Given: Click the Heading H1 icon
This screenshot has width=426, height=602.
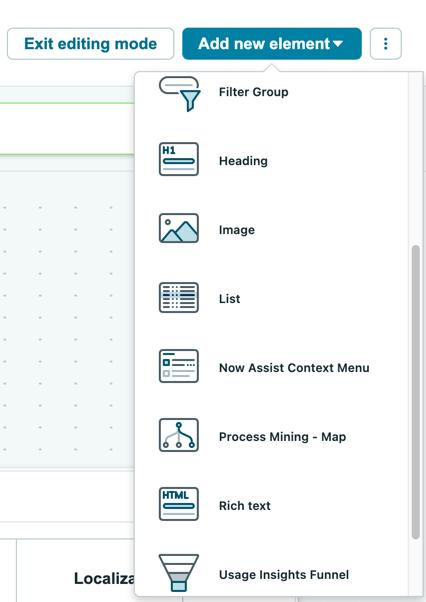Looking at the screenshot, I should click(179, 159).
